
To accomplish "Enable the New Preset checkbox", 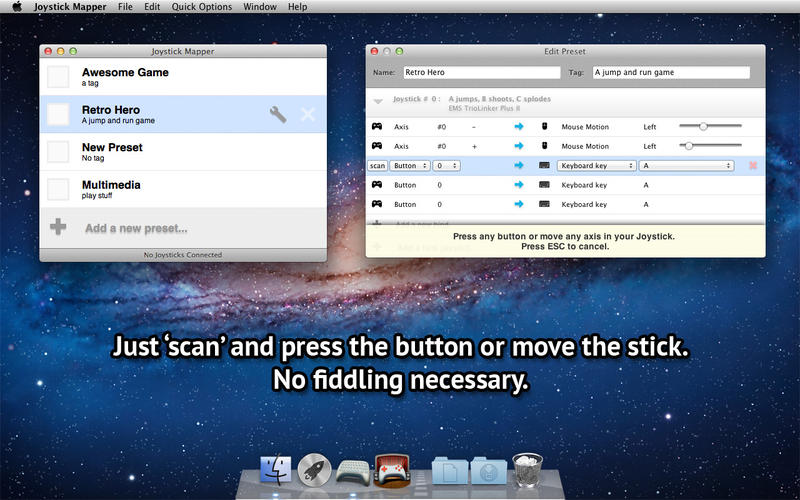I will (x=59, y=152).
